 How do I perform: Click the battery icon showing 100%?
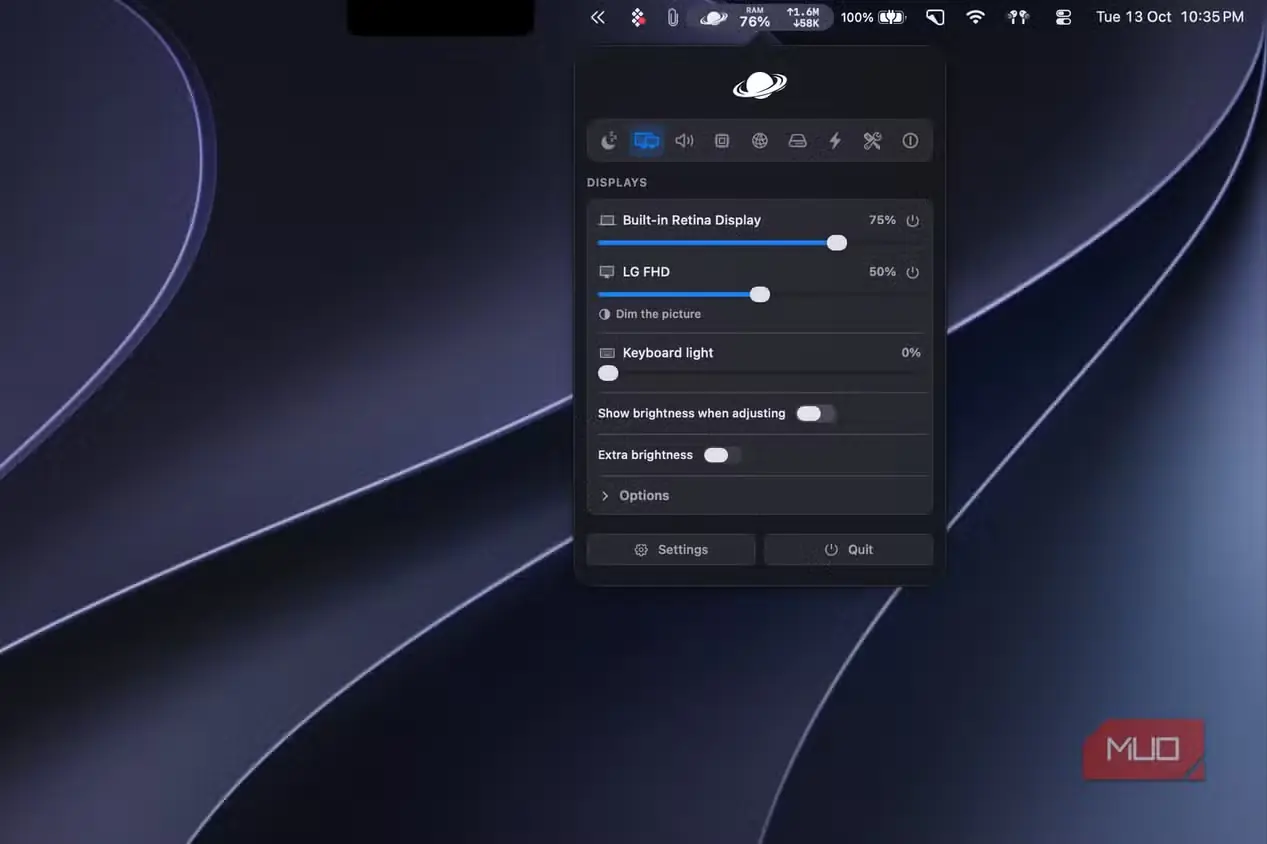tap(892, 17)
